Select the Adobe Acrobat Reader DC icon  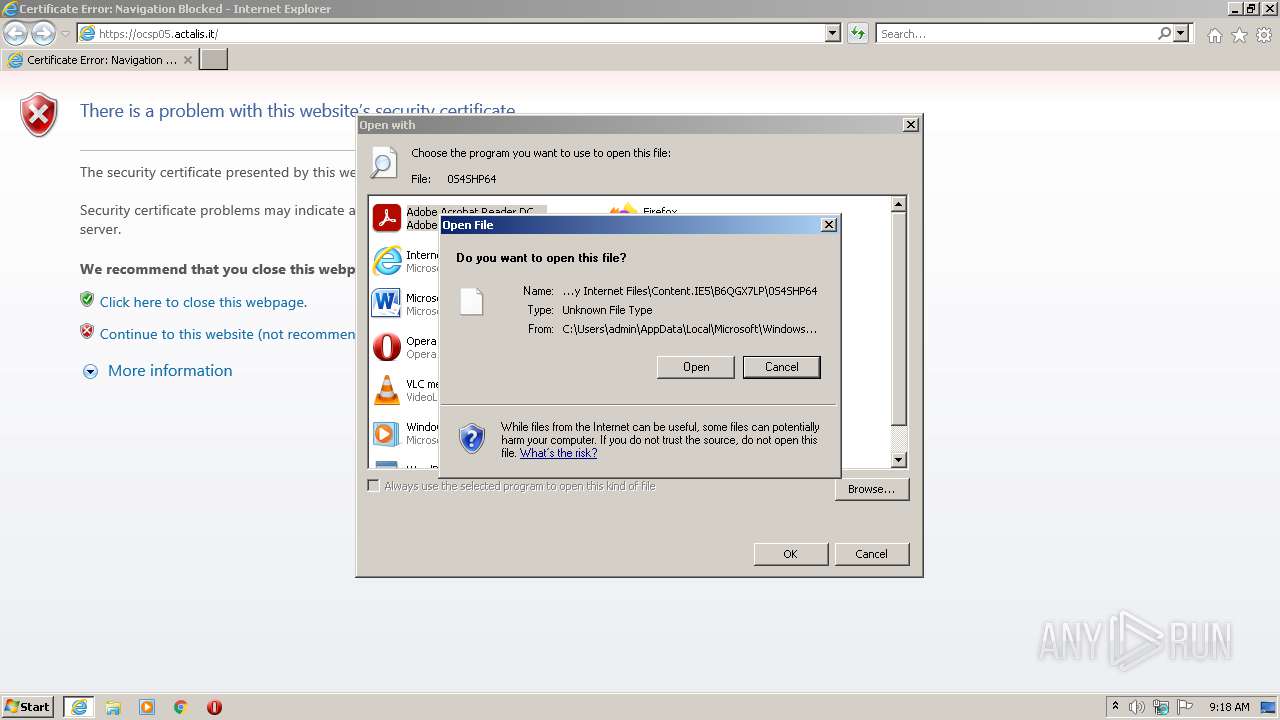coord(387,218)
